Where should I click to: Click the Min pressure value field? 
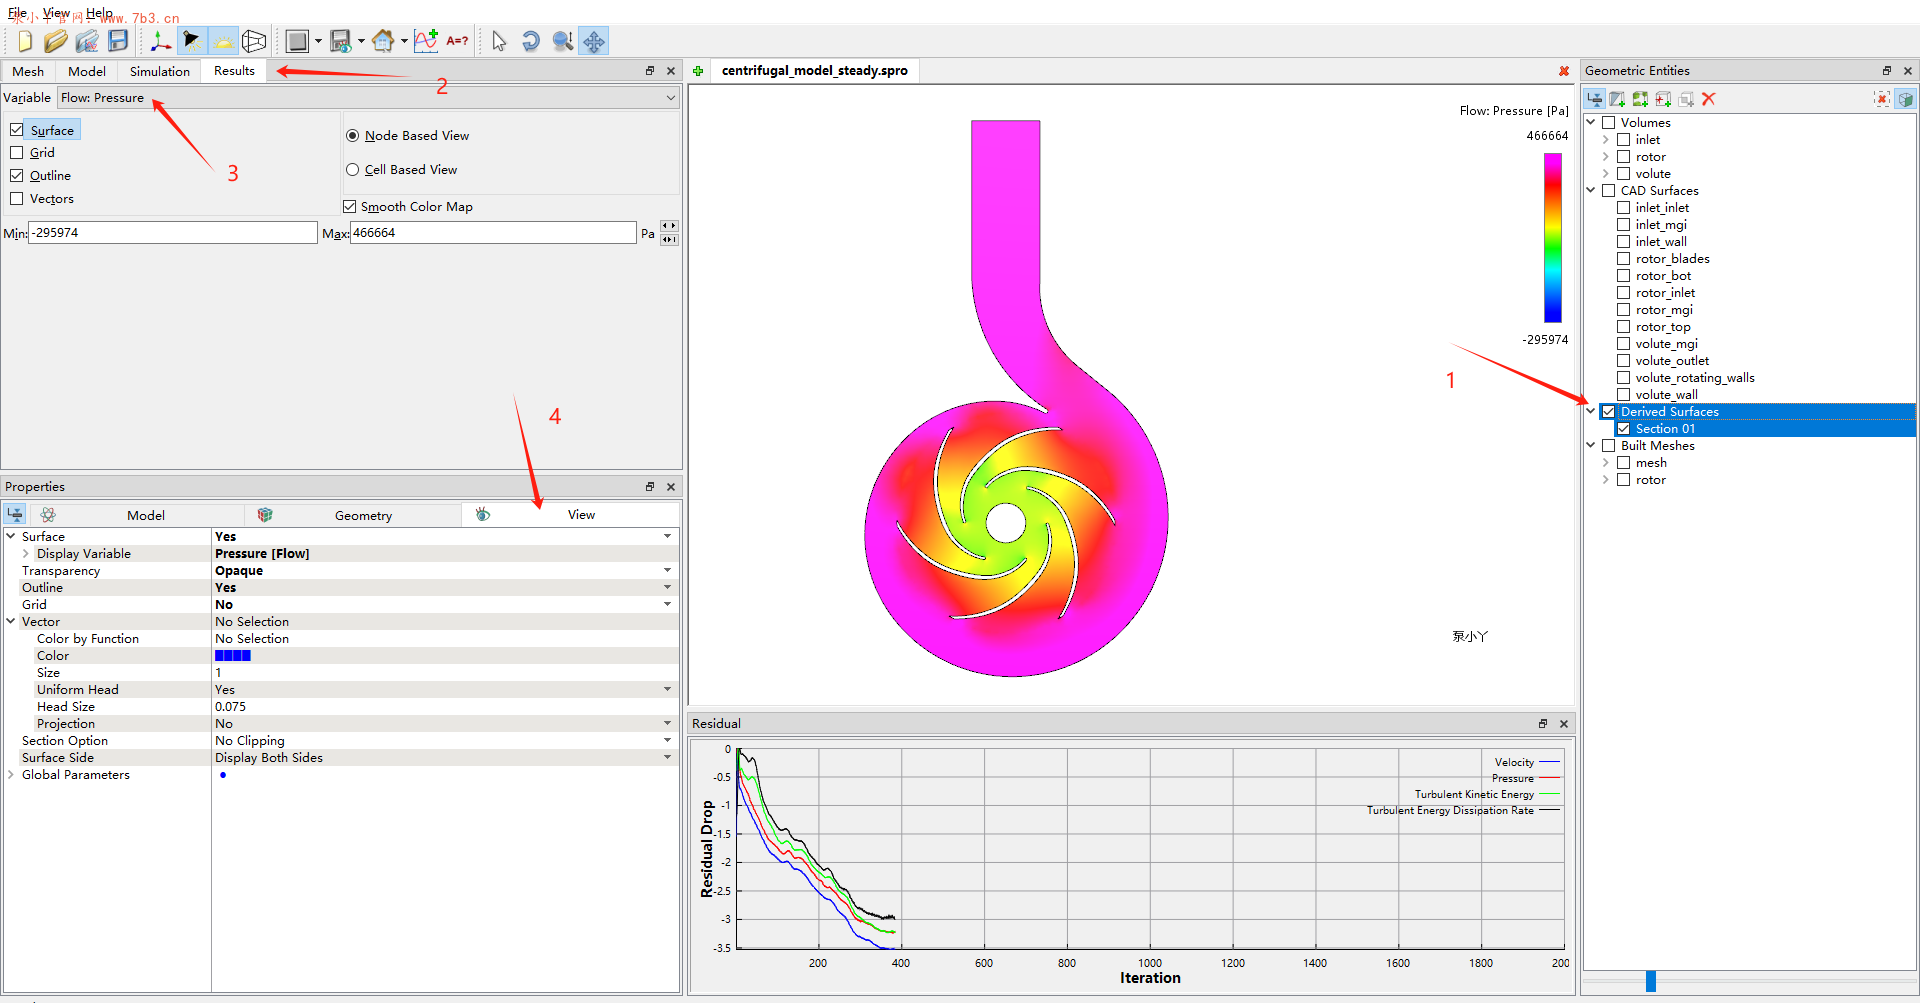(173, 233)
